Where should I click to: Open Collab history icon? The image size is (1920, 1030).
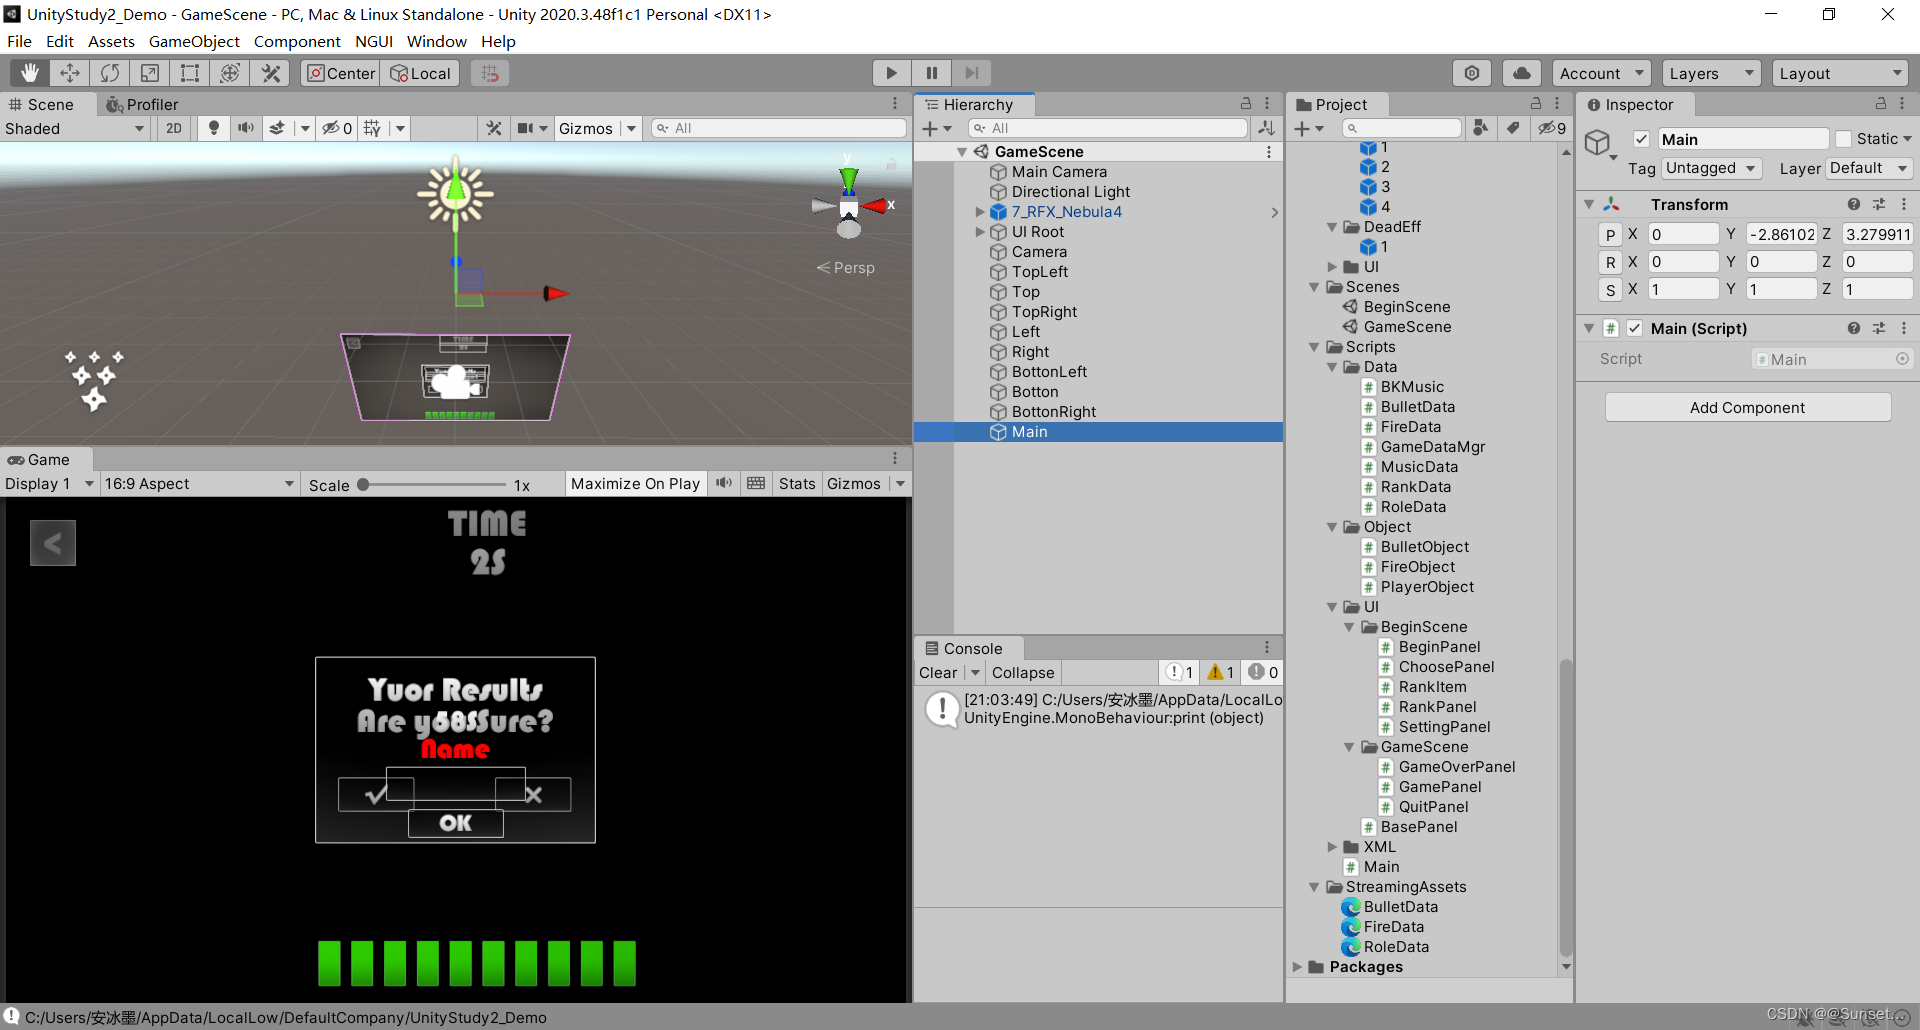click(1472, 73)
